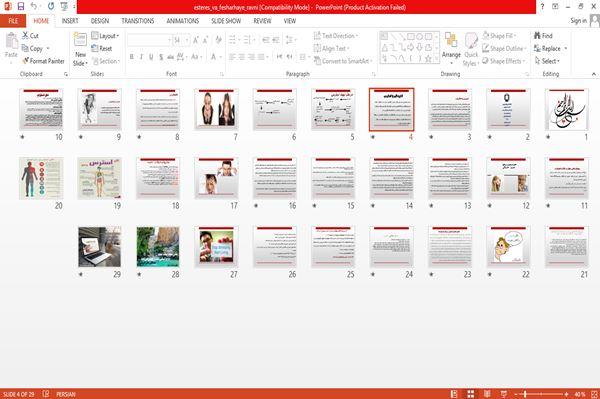Clear all formatting icon
This screenshot has width=600, height=399.
(x=218, y=39)
